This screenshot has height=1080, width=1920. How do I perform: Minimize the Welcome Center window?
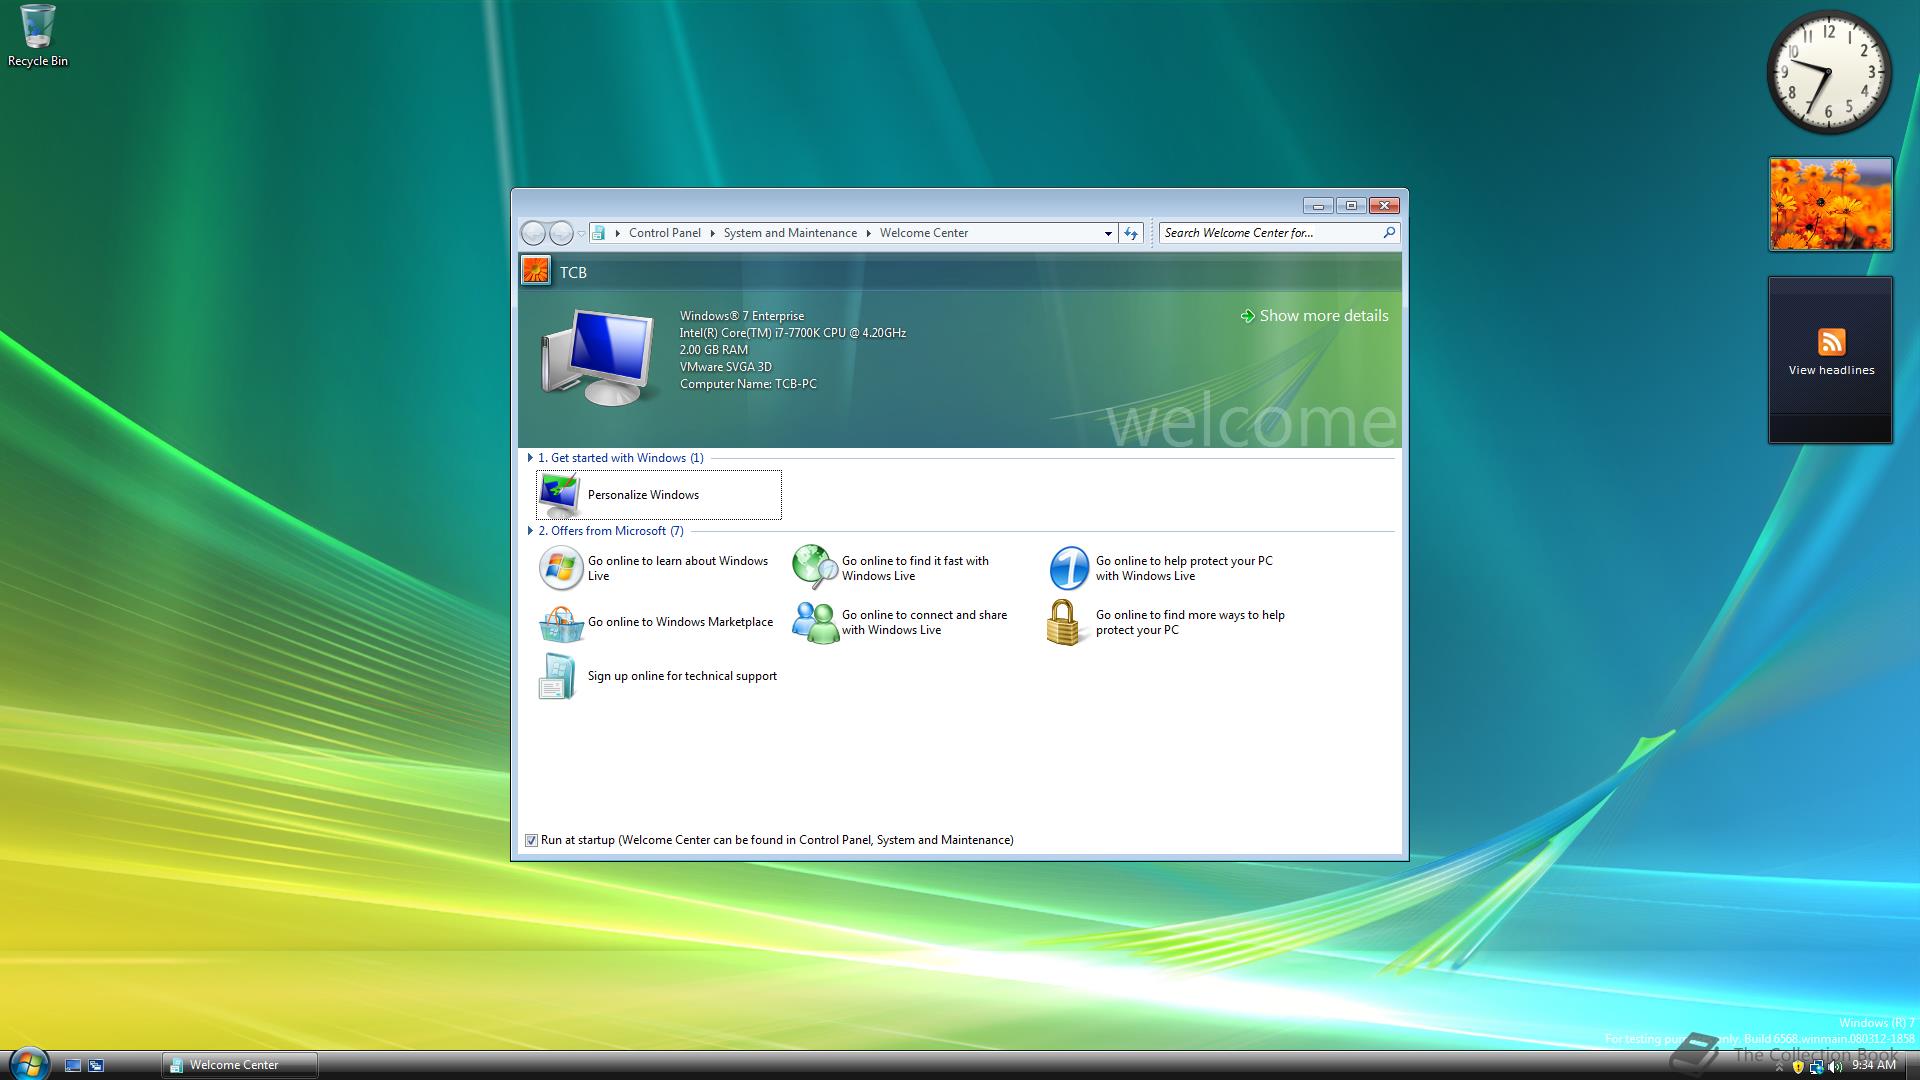[x=1318, y=206]
